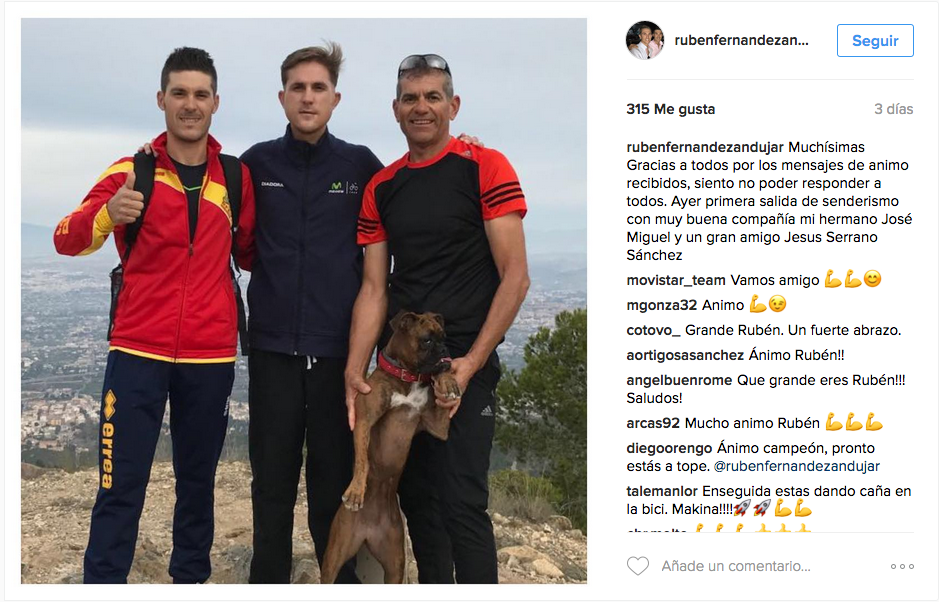Open mgonza32 commenter profile
Image resolution: width=939 pixels, height=602 pixels.
[x=662, y=305]
